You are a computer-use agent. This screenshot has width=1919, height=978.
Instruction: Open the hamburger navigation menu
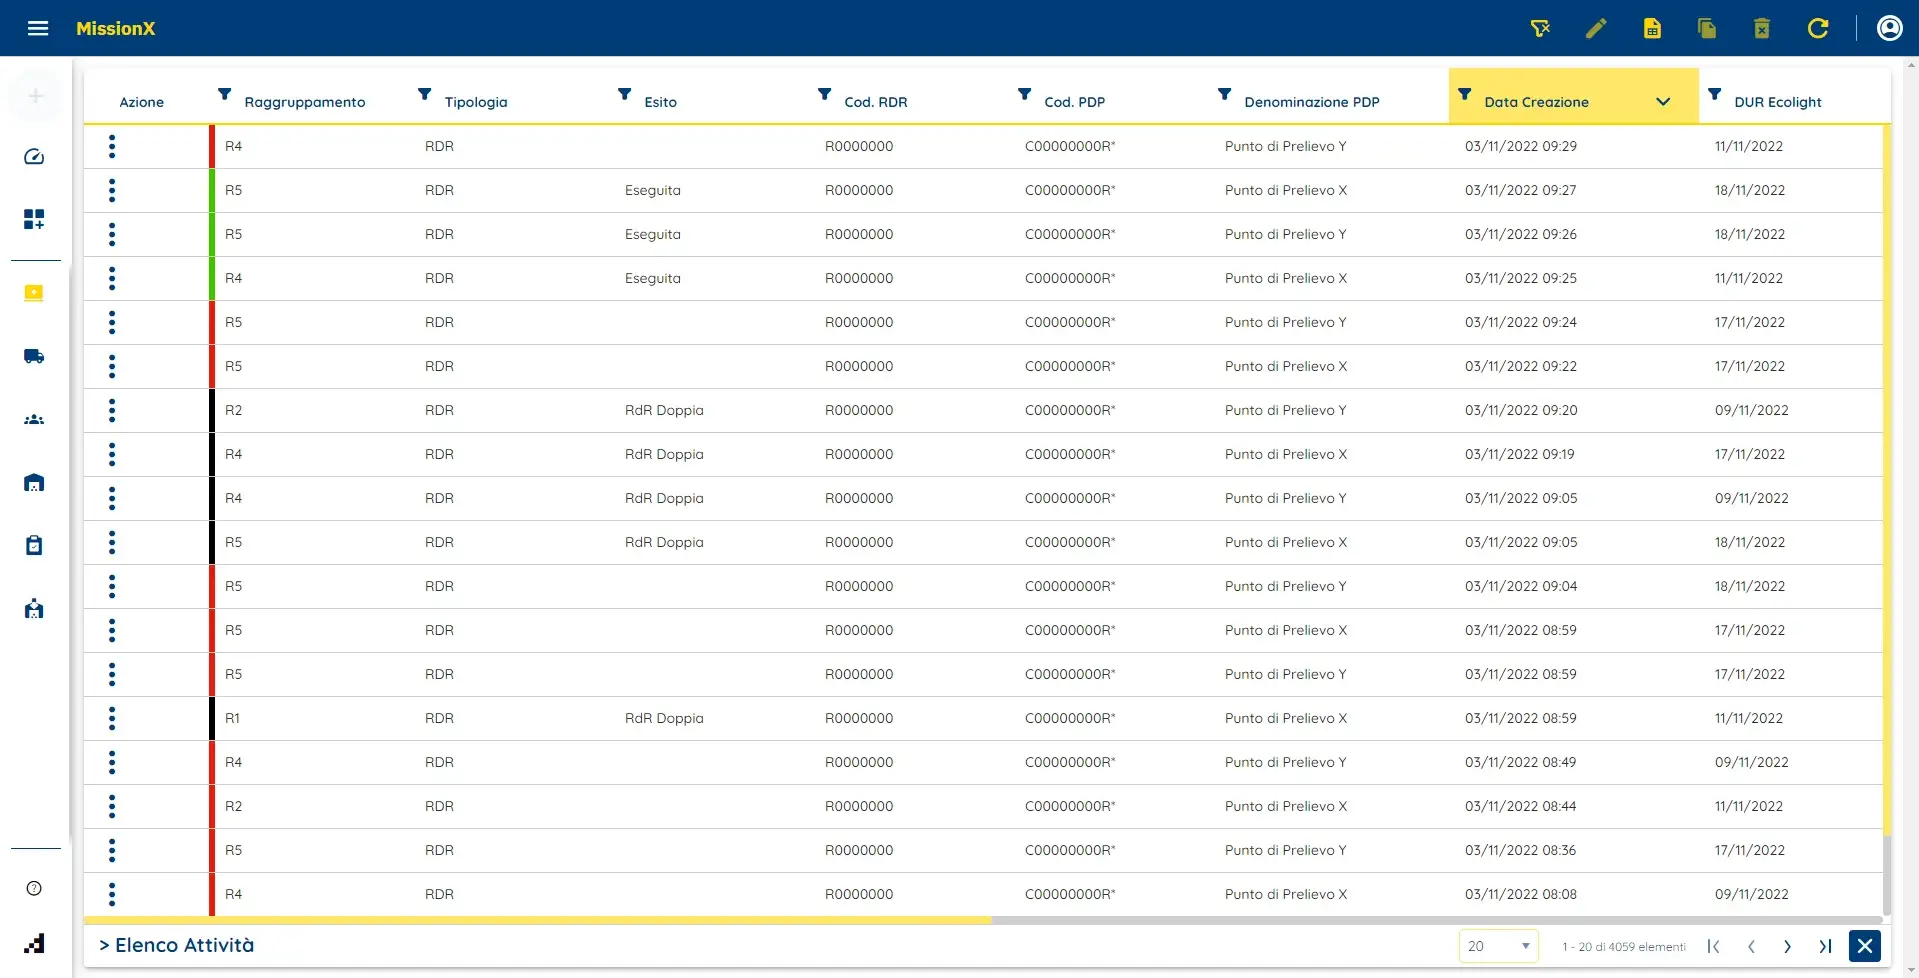click(x=38, y=28)
